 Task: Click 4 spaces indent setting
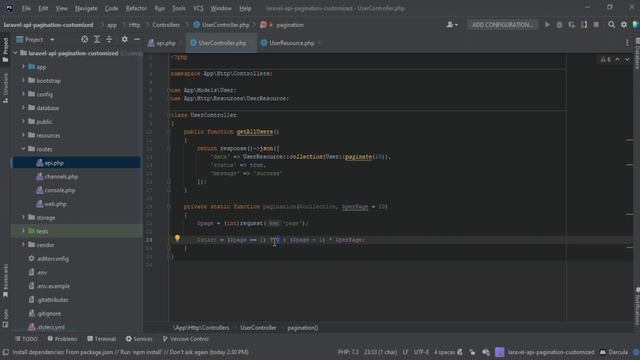[x=444, y=352]
